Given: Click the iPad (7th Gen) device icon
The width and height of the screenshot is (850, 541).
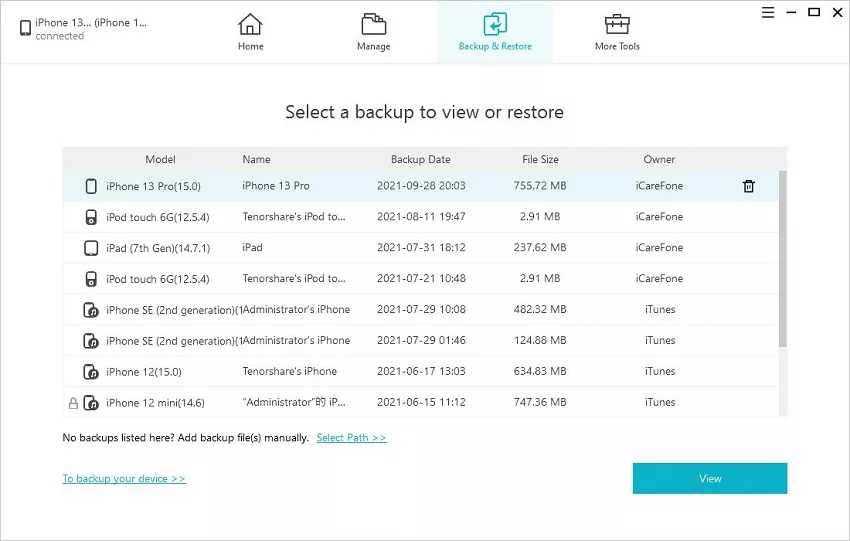Looking at the screenshot, I should [x=90, y=248].
